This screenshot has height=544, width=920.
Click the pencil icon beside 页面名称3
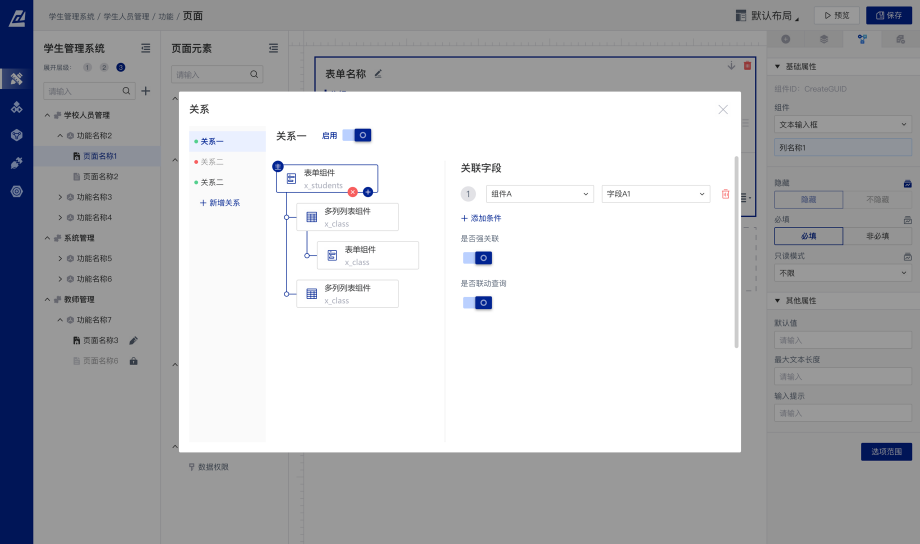pos(133,341)
